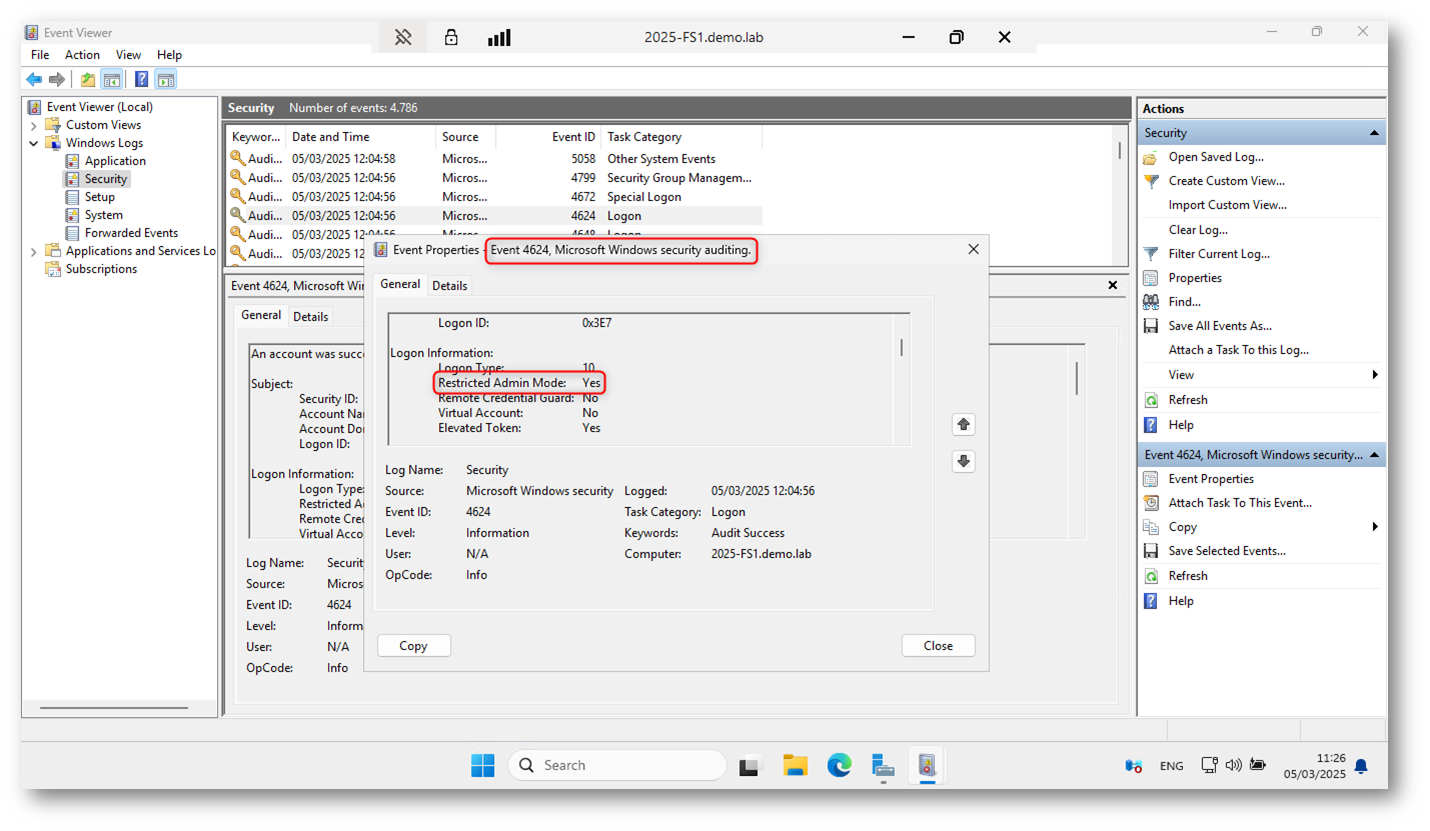Open Task View on the taskbar
1430x831 pixels.
pyautogui.click(x=751, y=766)
